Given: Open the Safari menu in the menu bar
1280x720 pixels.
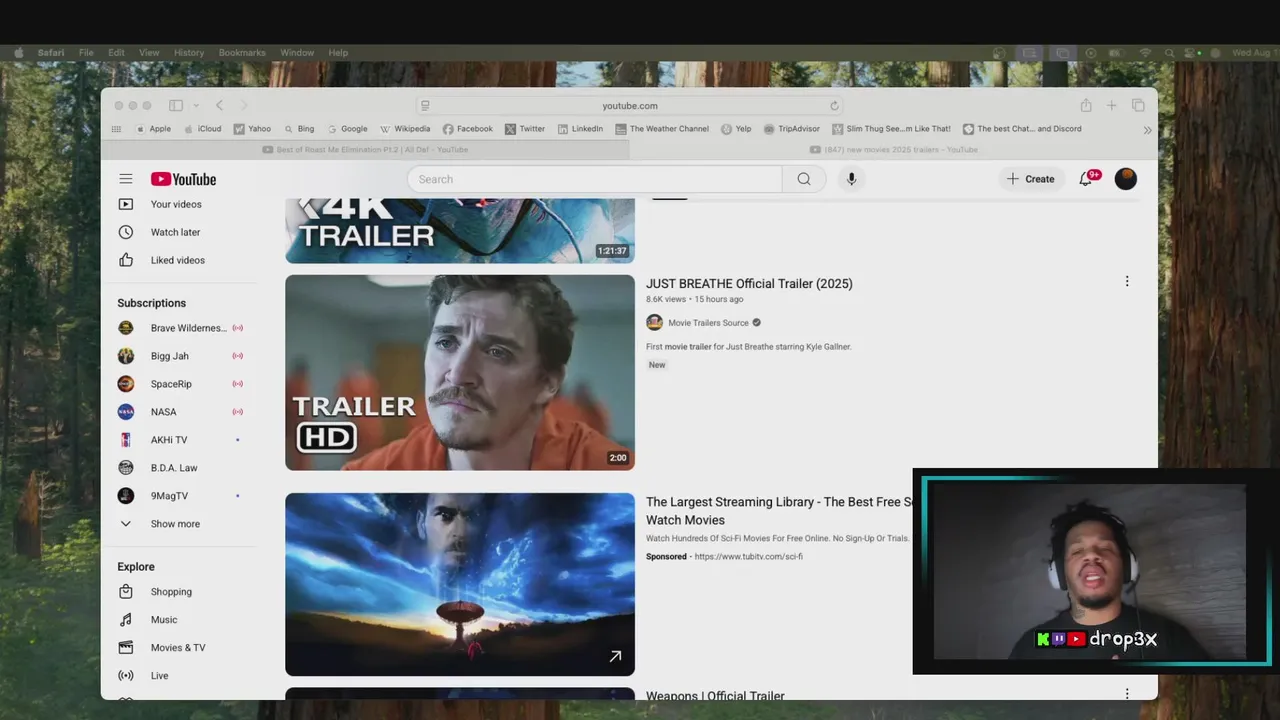Looking at the screenshot, I should [x=51, y=53].
